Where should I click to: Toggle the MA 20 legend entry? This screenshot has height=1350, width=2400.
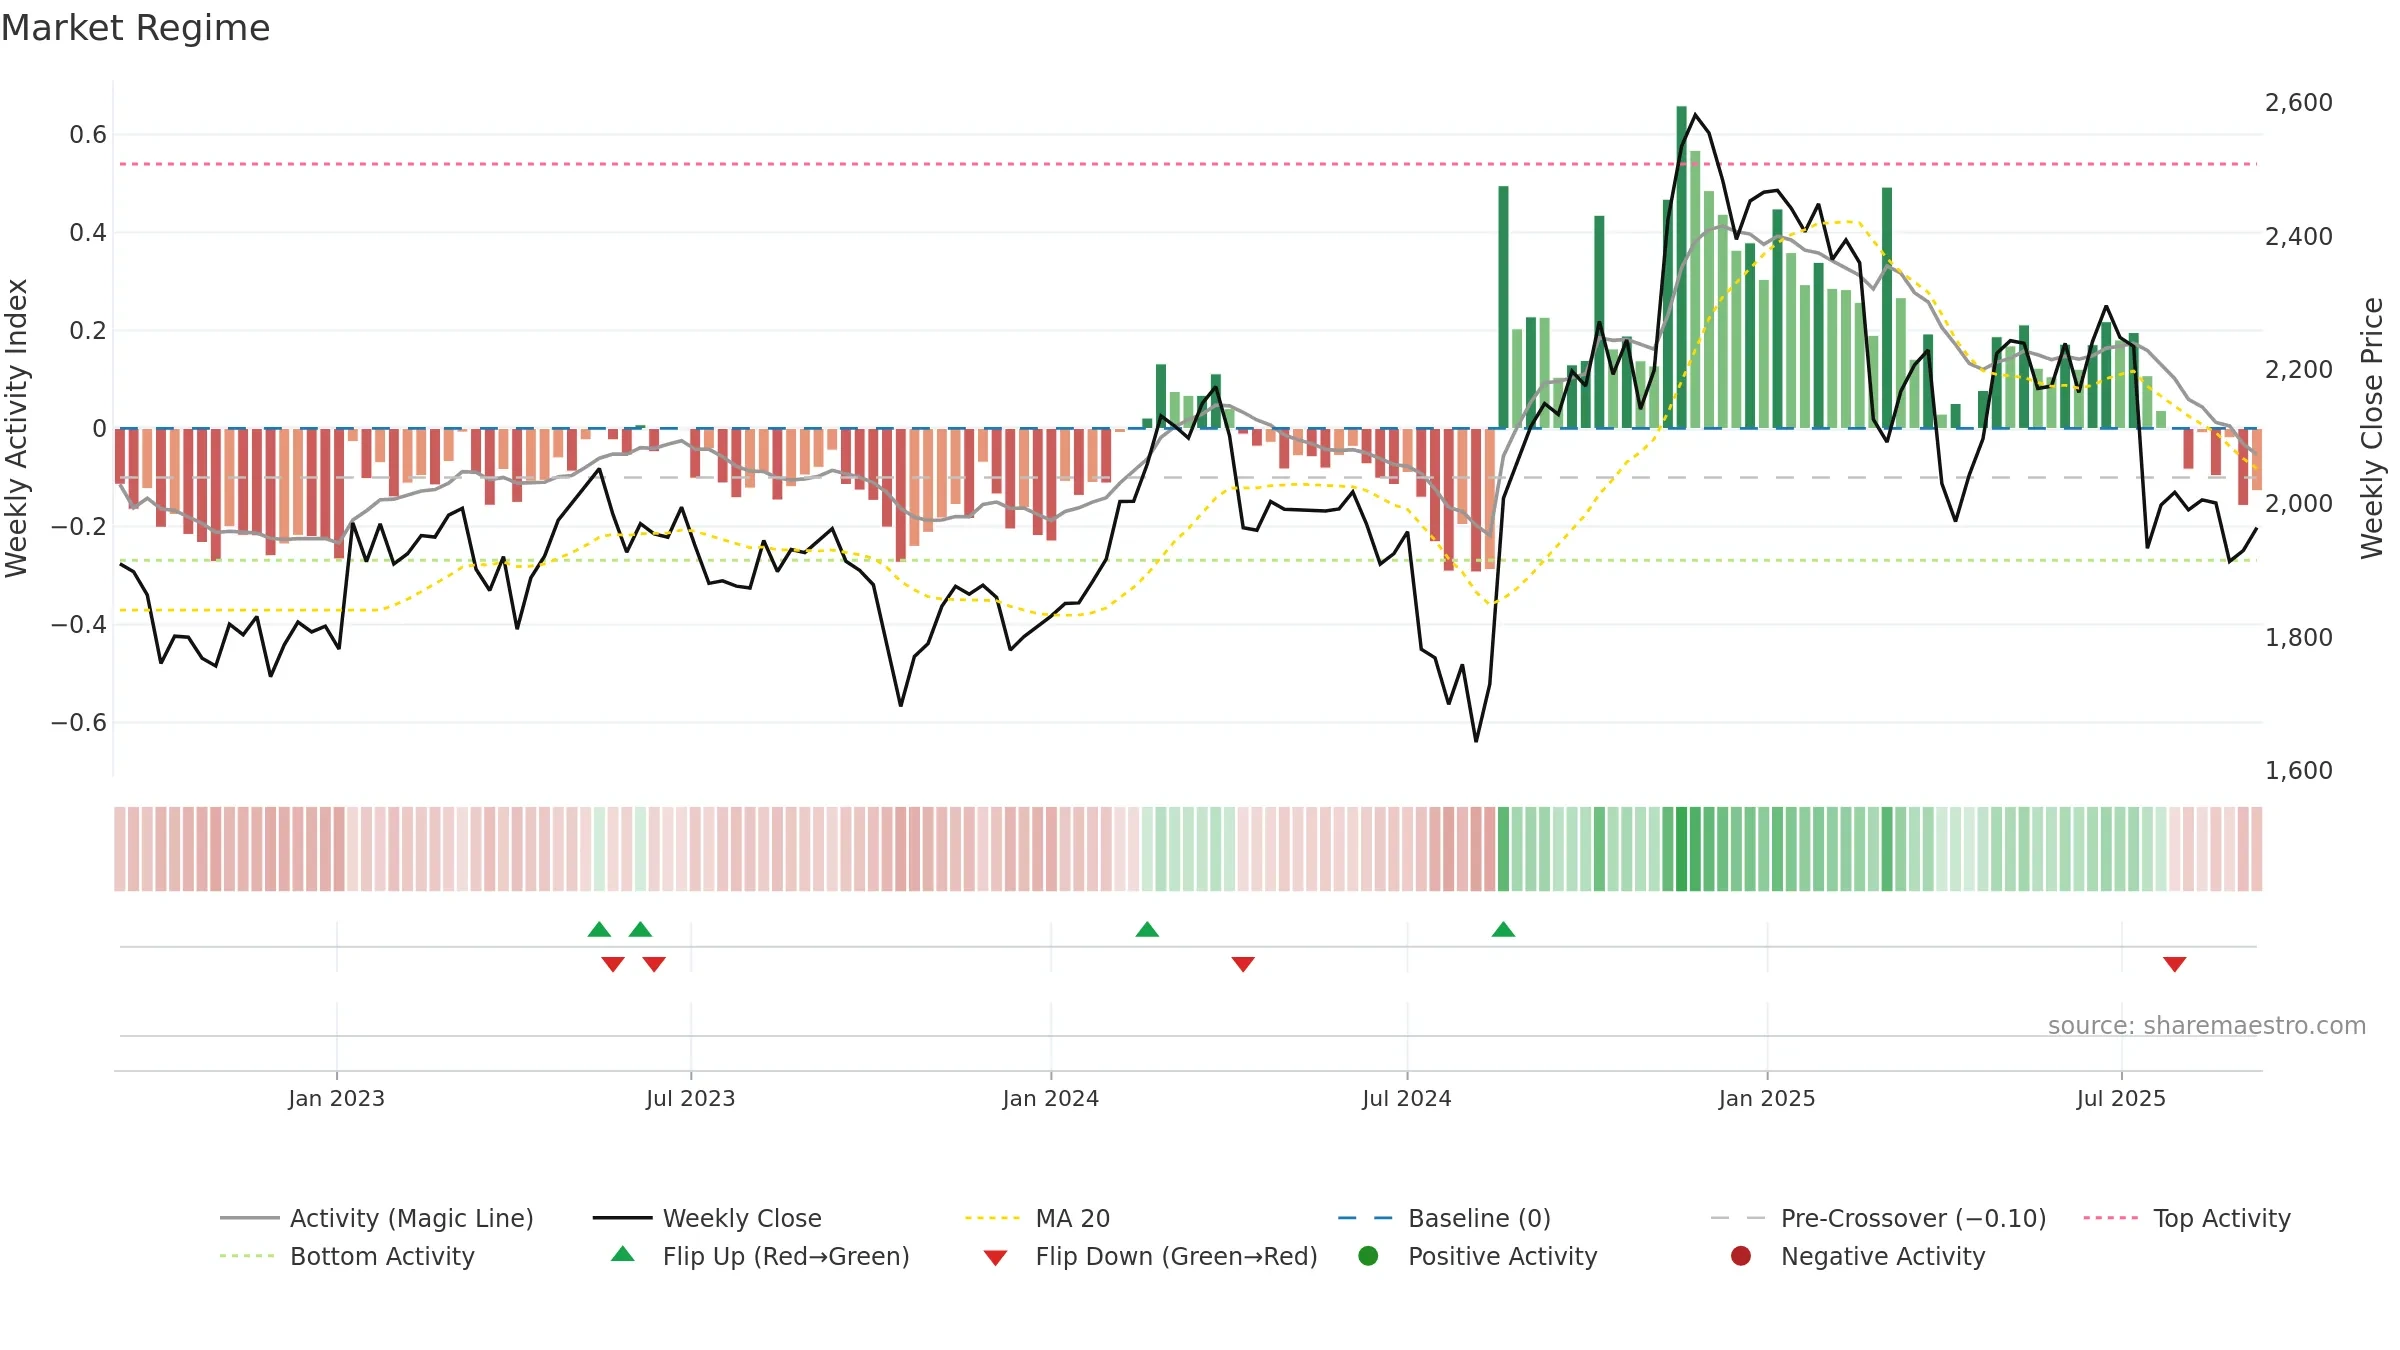click(1037, 1218)
